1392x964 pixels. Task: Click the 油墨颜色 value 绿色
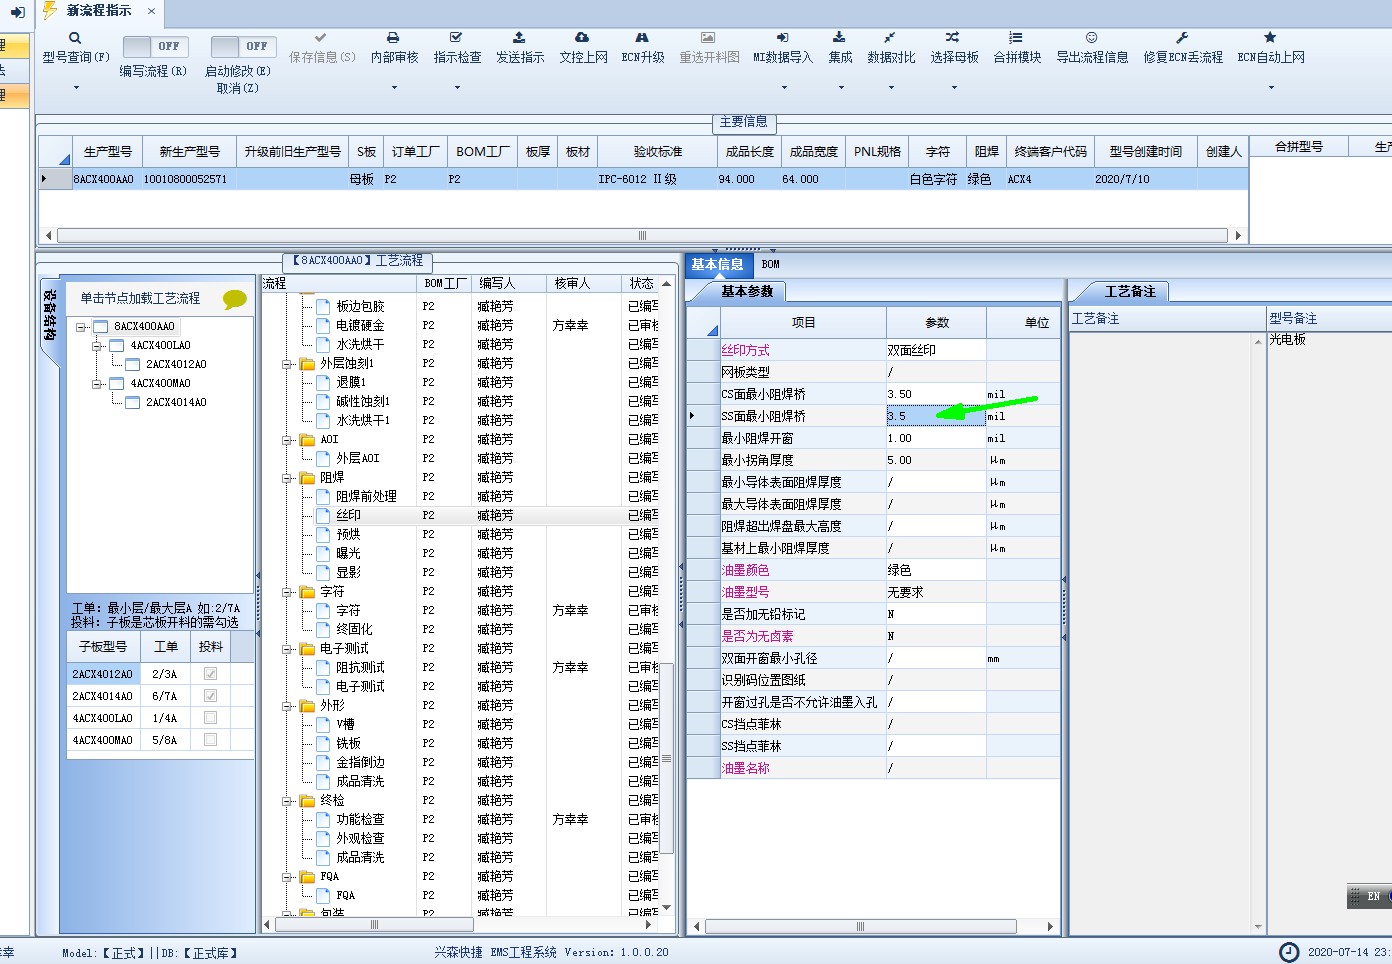coord(935,570)
